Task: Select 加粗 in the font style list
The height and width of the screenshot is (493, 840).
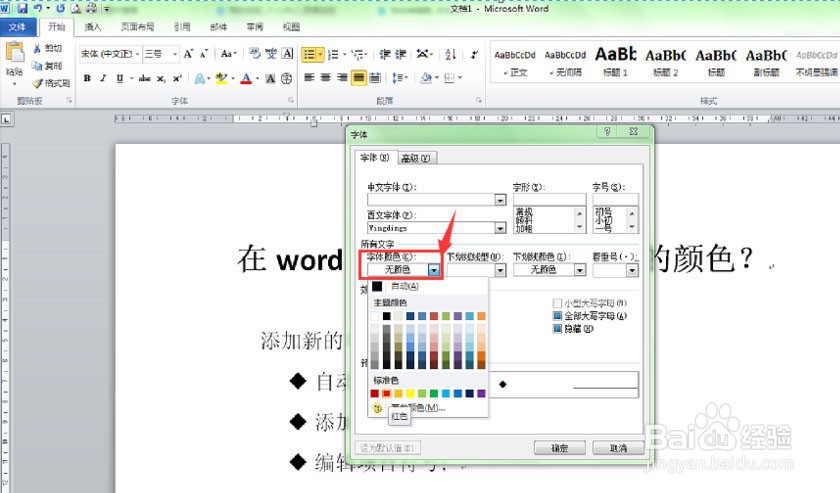Action: coord(524,229)
